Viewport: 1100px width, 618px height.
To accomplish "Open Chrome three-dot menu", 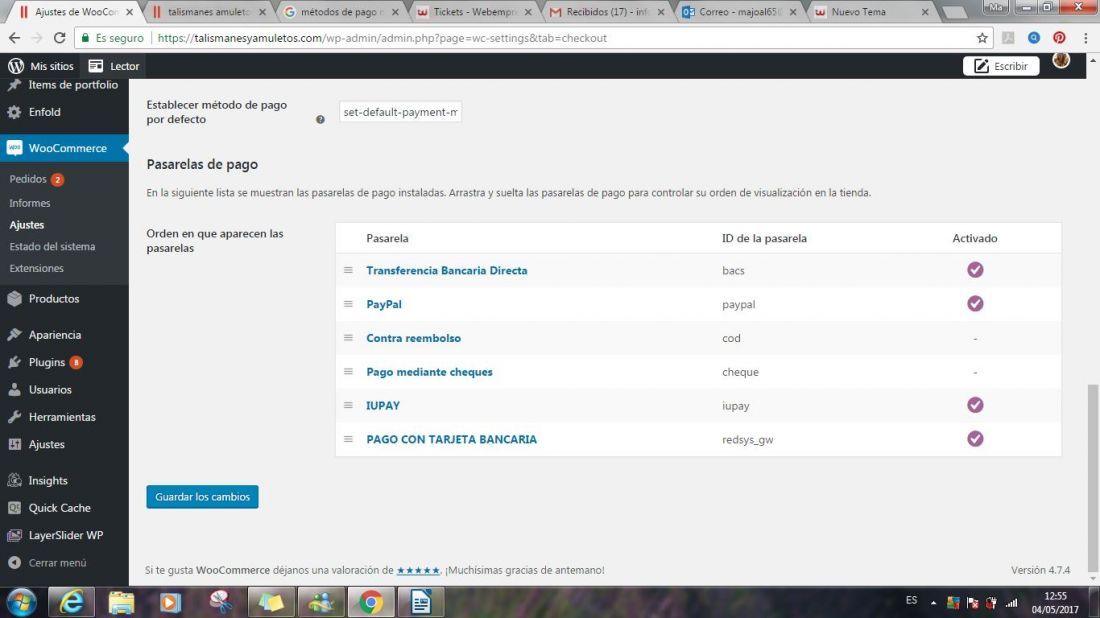I will pos(1085,38).
